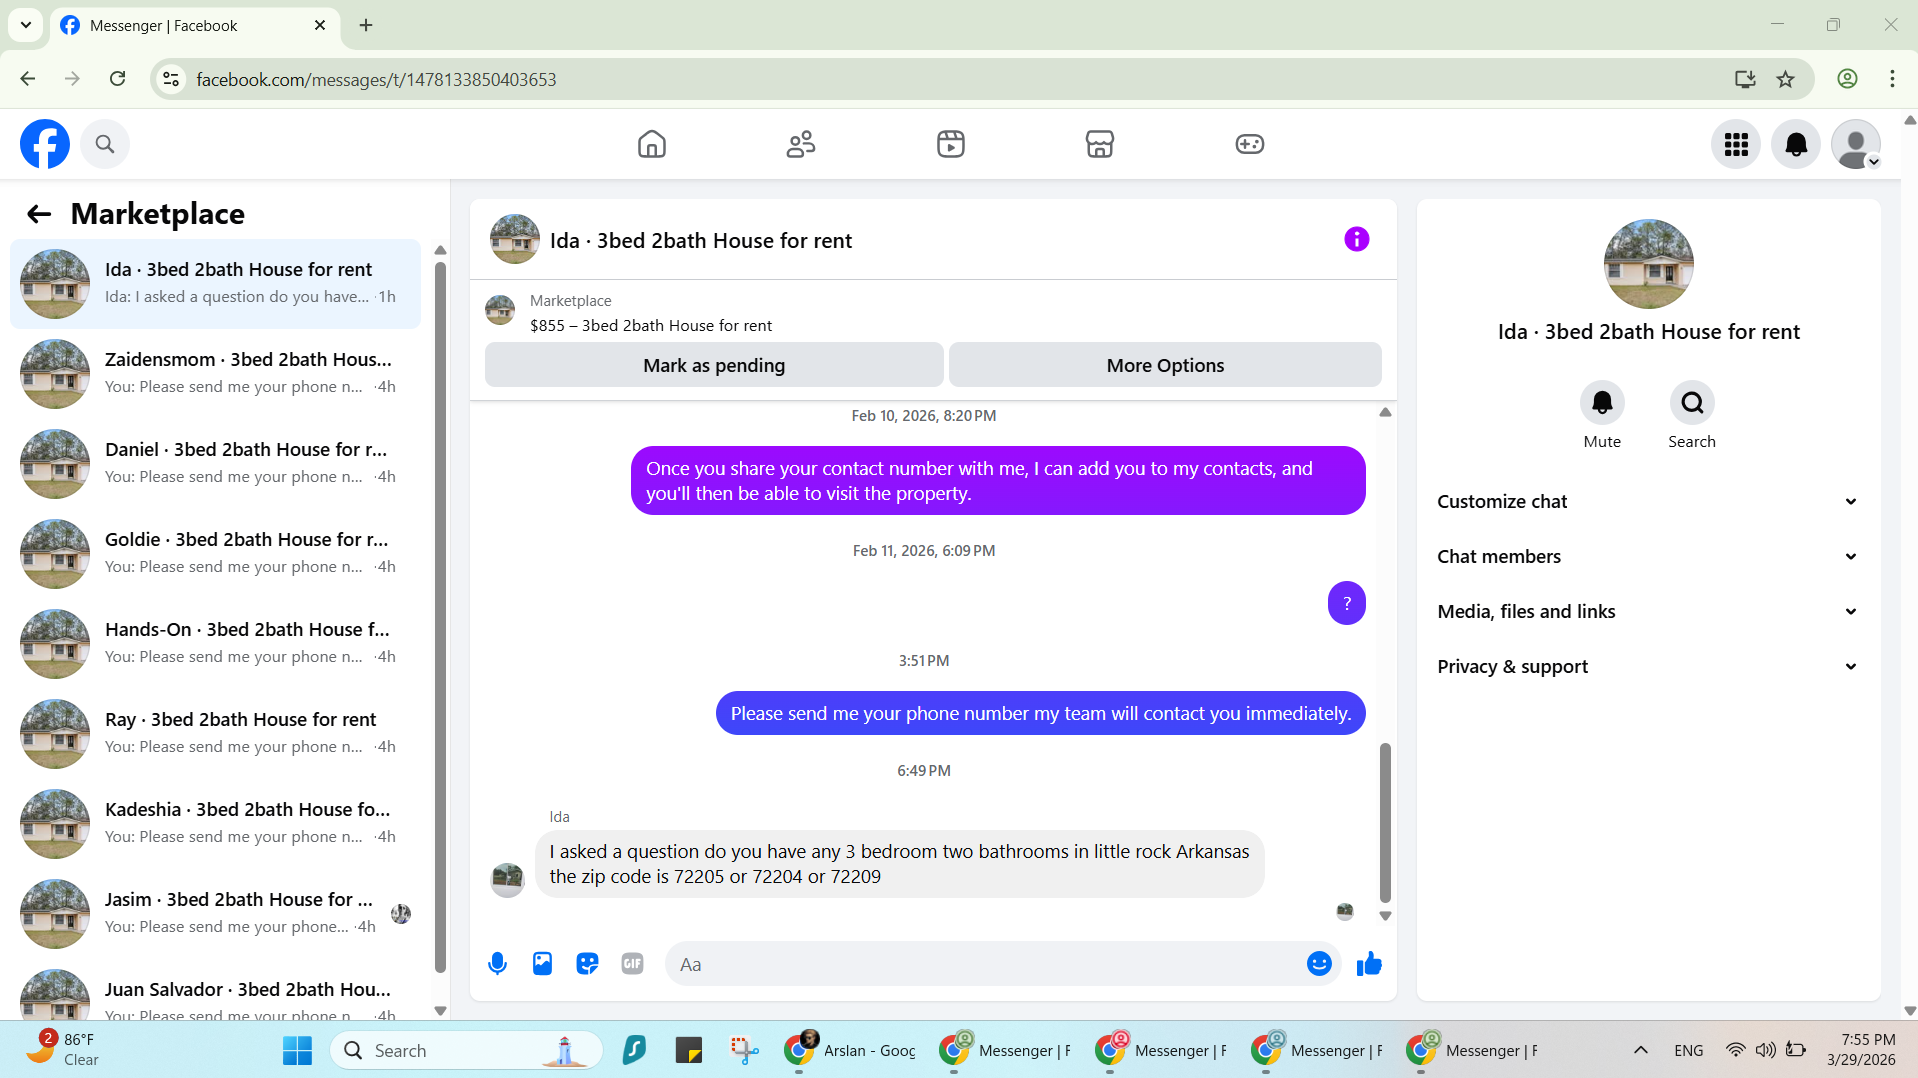Screen dimensions: 1918x1078
Task: Open the Facebook search magnifier
Action: tap(105, 144)
